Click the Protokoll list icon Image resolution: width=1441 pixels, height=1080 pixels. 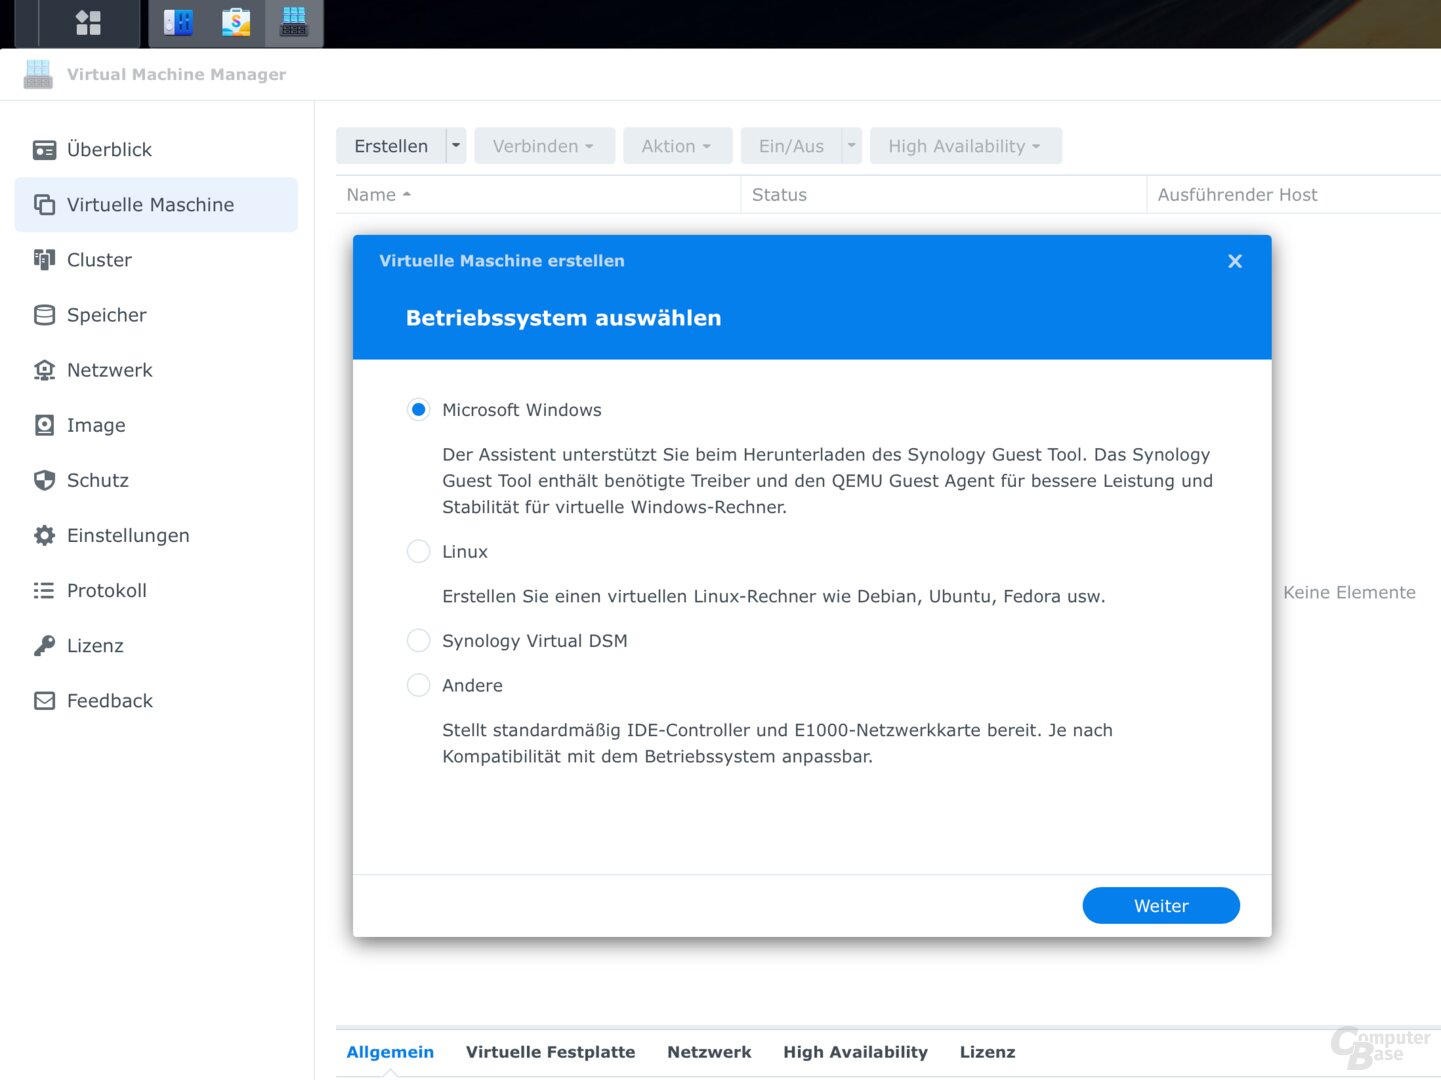click(x=44, y=590)
